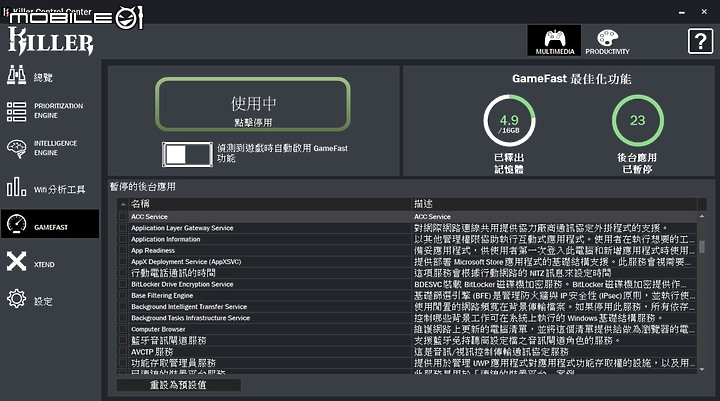Open the Intelligence Engine brain icon
Screen dimensions: 720x401
click(17, 149)
